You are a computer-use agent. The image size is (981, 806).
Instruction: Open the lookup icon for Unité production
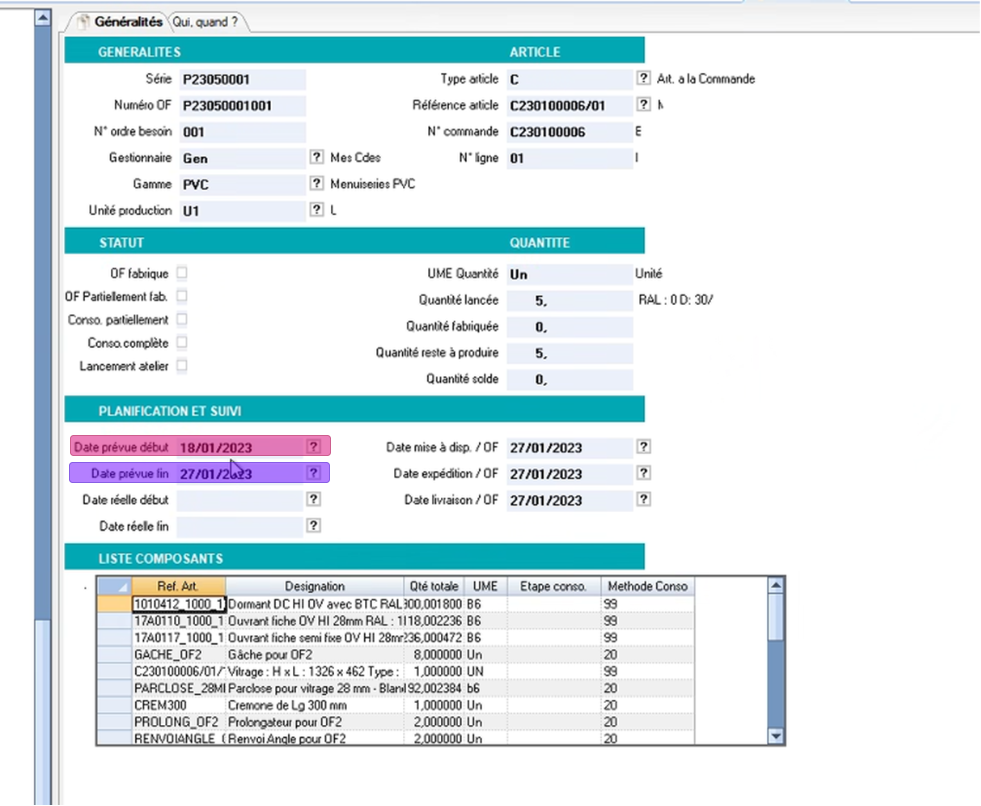tap(316, 210)
